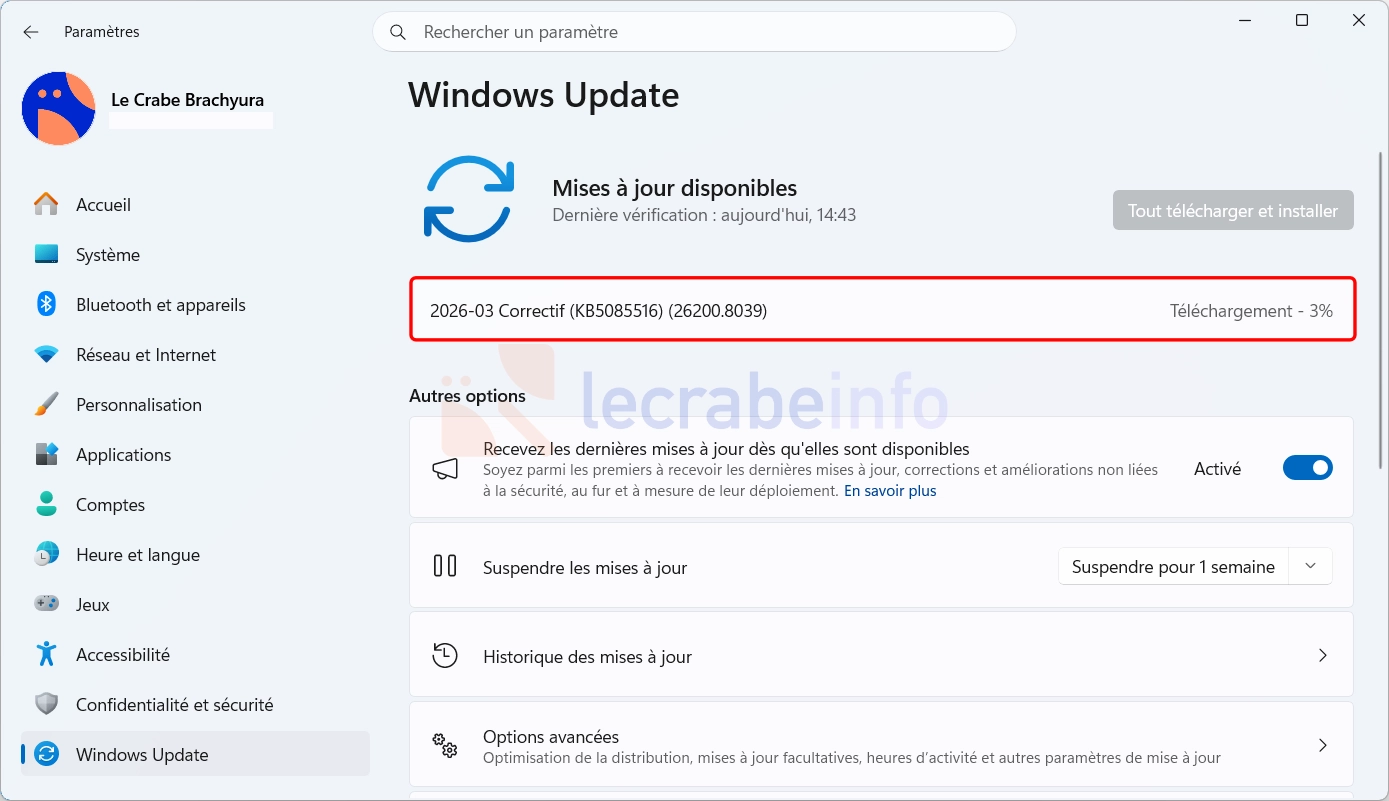Click the Confidentialité et sécurité shield icon

tap(46, 704)
